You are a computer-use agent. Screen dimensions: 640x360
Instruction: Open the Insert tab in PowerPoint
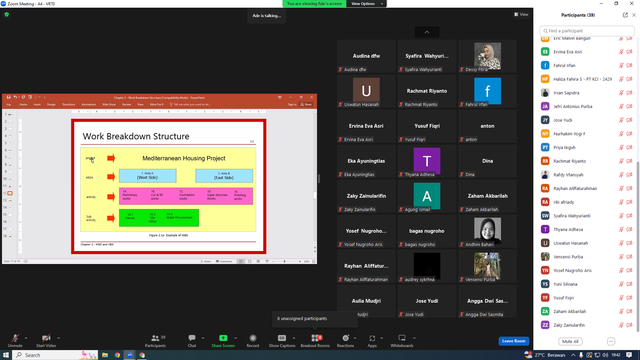[37, 104]
